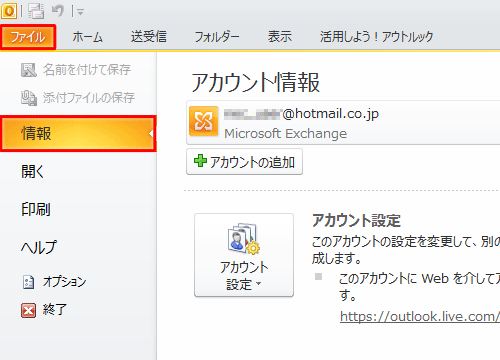Open the outlook.live.com web access link
This screenshot has height=360, width=500.
pos(420,316)
